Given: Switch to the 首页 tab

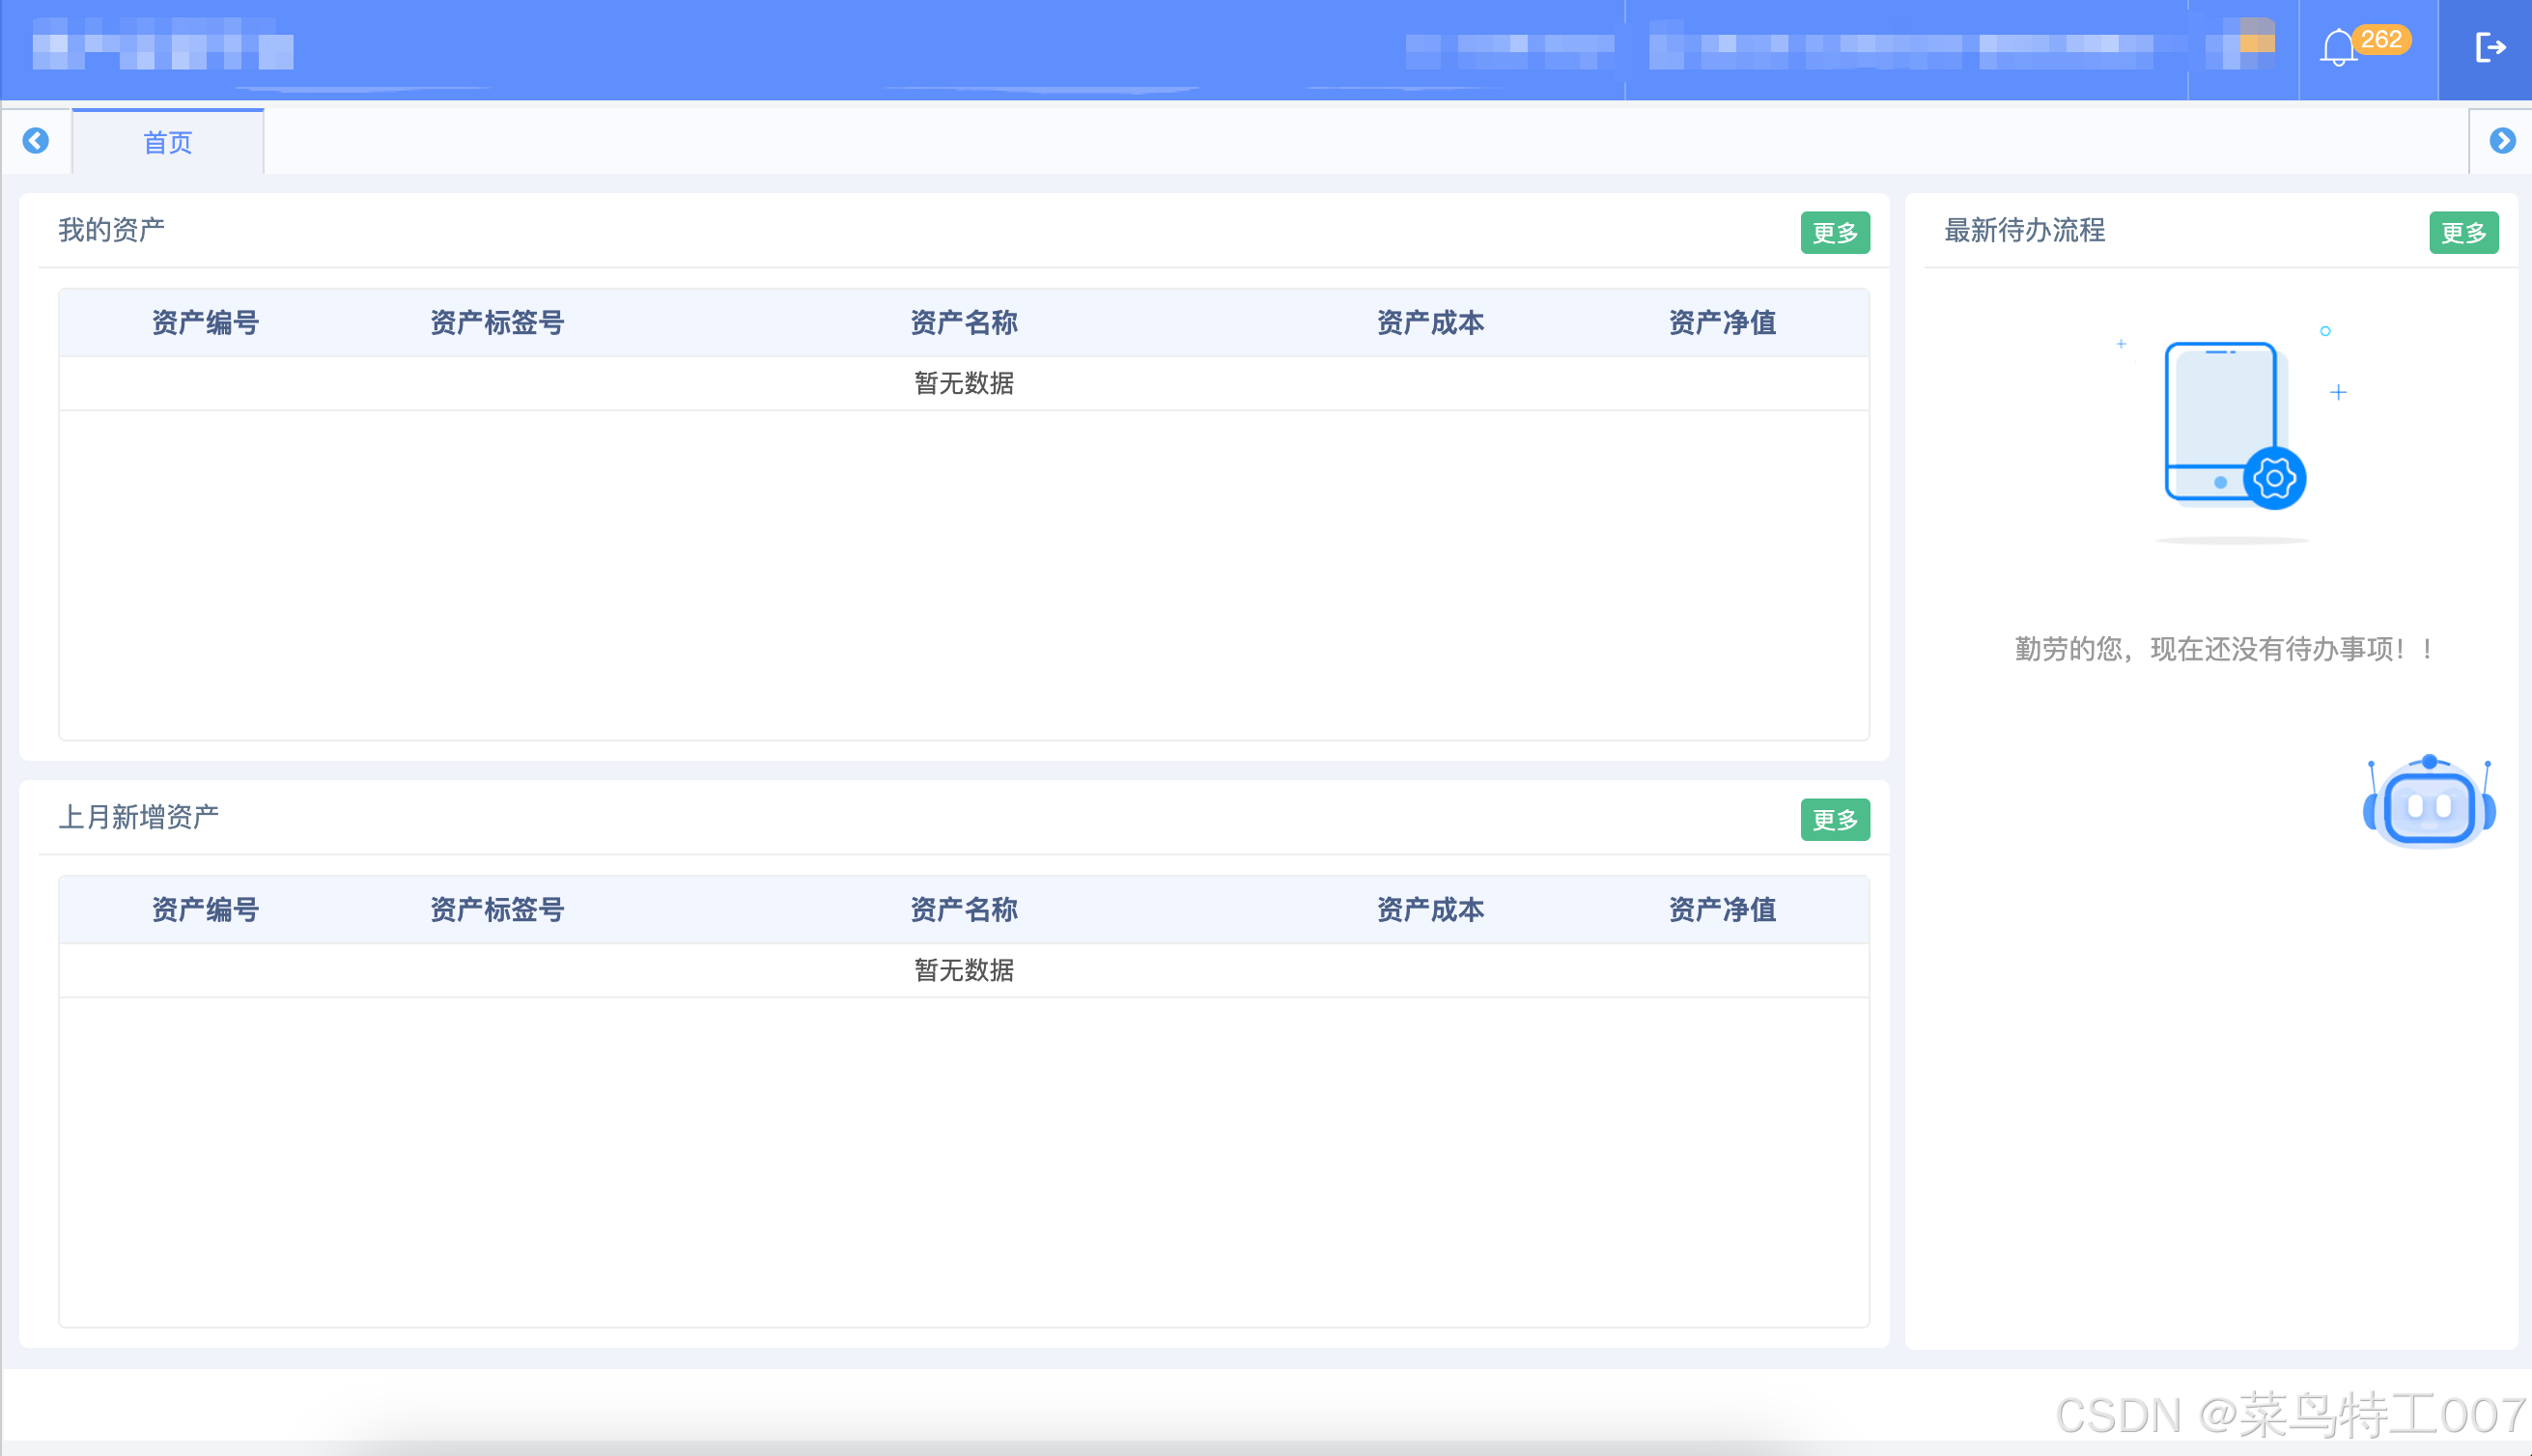Looking at the screenshot, I should point(167,142).
